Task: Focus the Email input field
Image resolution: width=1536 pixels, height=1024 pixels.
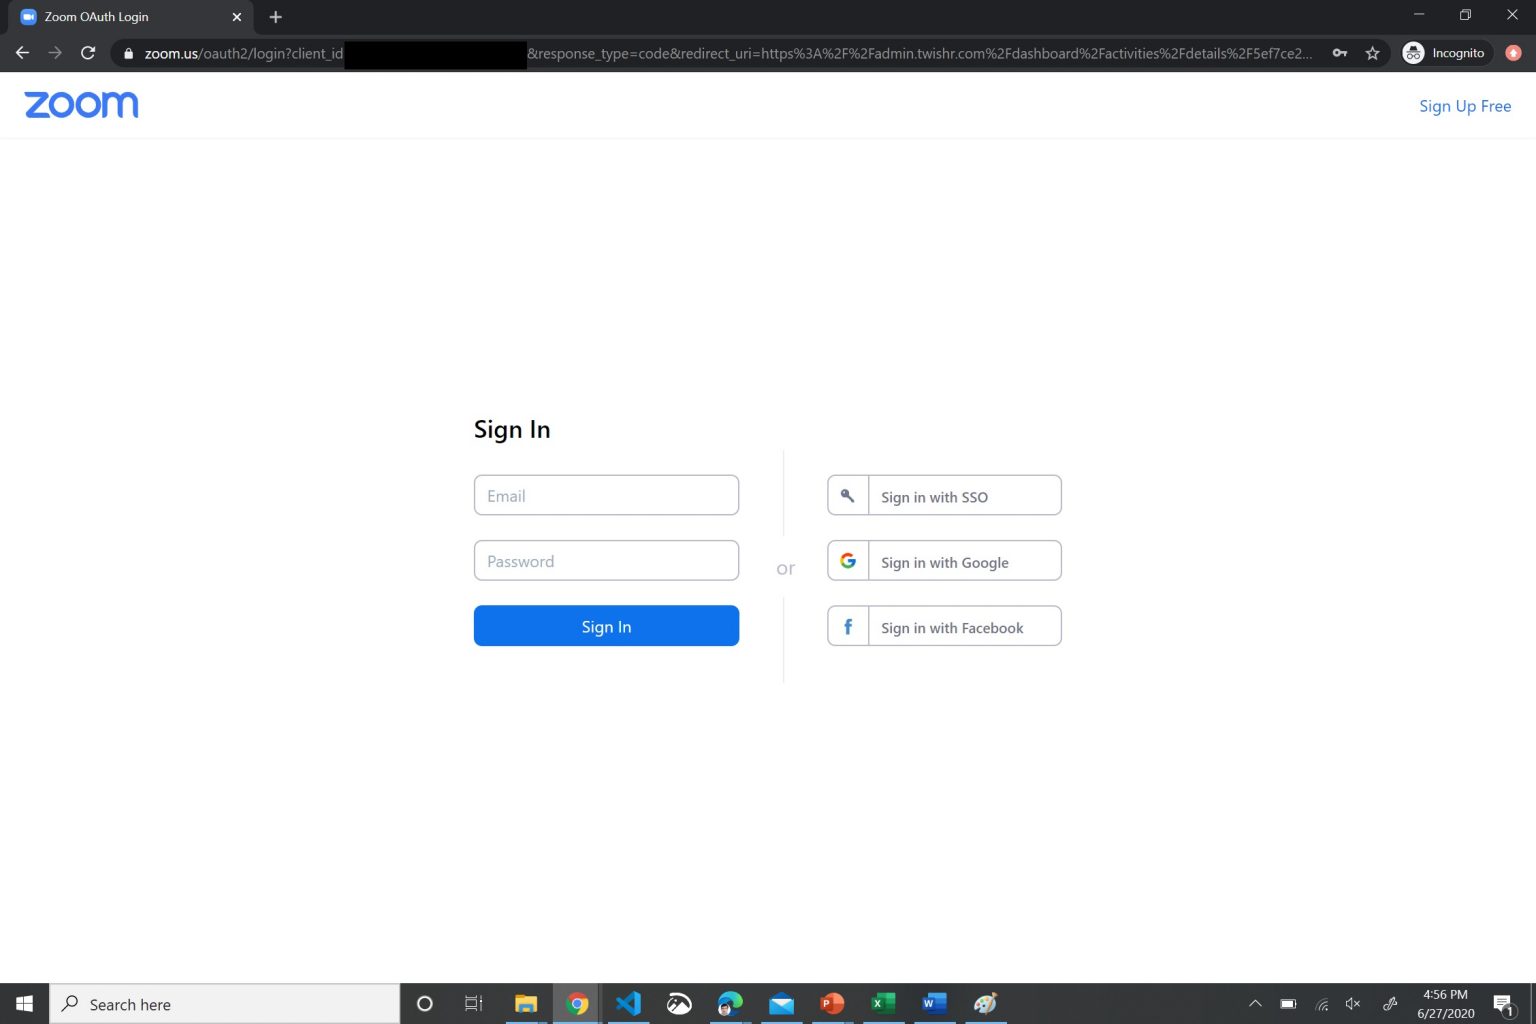Action: coord(606,495)
